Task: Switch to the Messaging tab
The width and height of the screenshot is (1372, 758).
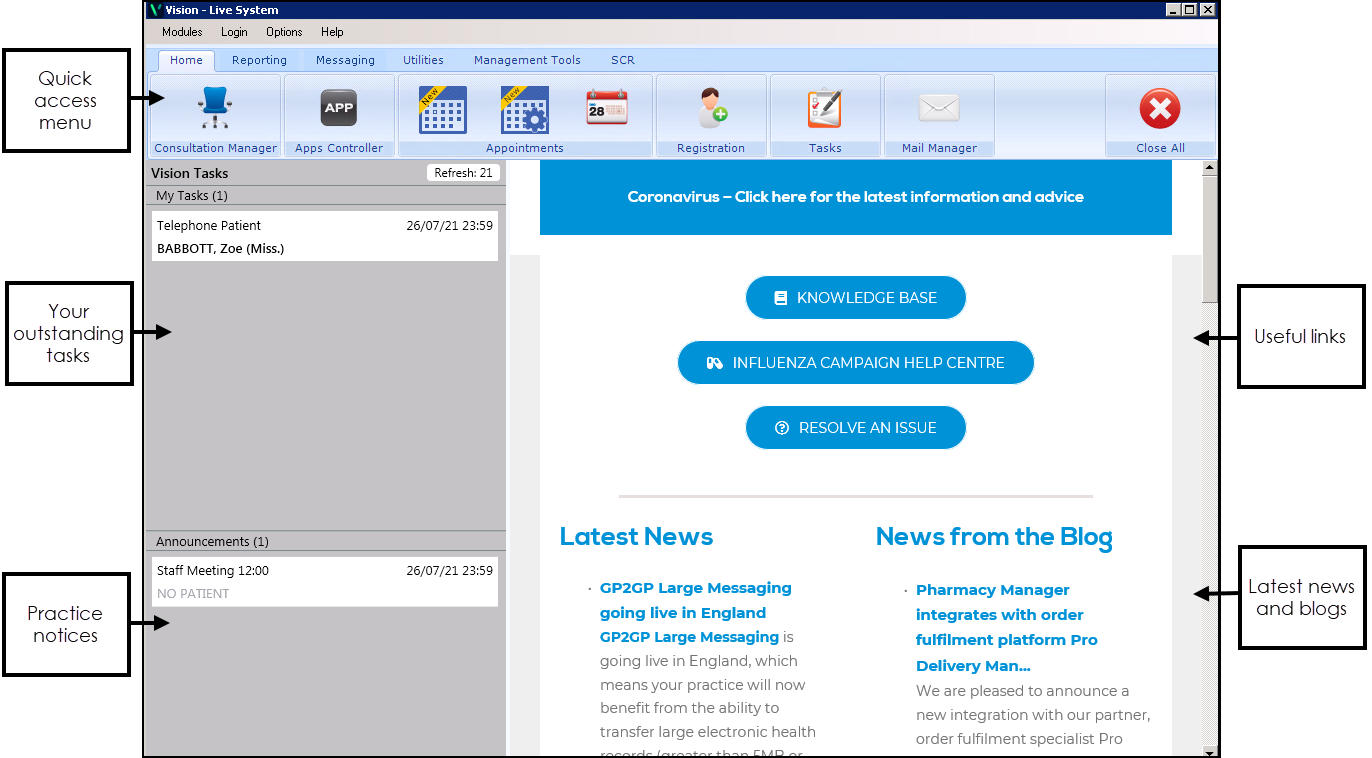Action: pyautogui.click(x=345, y=60)
